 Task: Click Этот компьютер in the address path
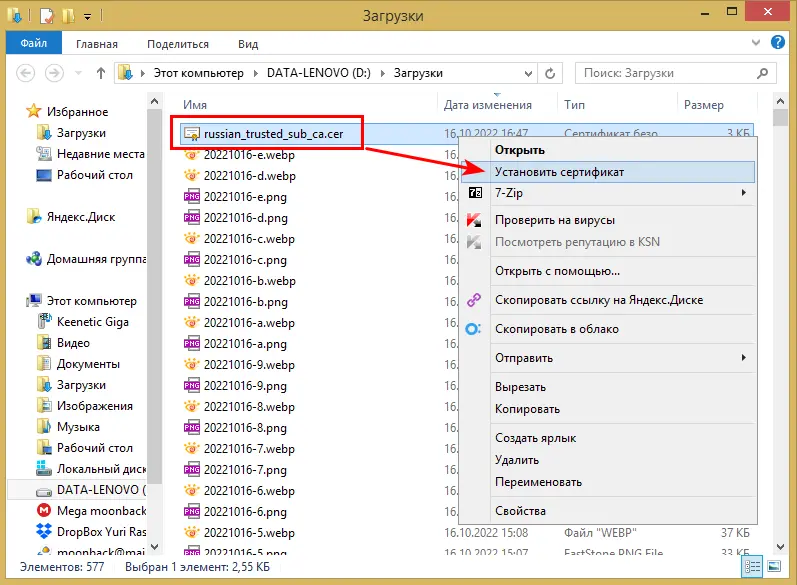tap(199, 73)
